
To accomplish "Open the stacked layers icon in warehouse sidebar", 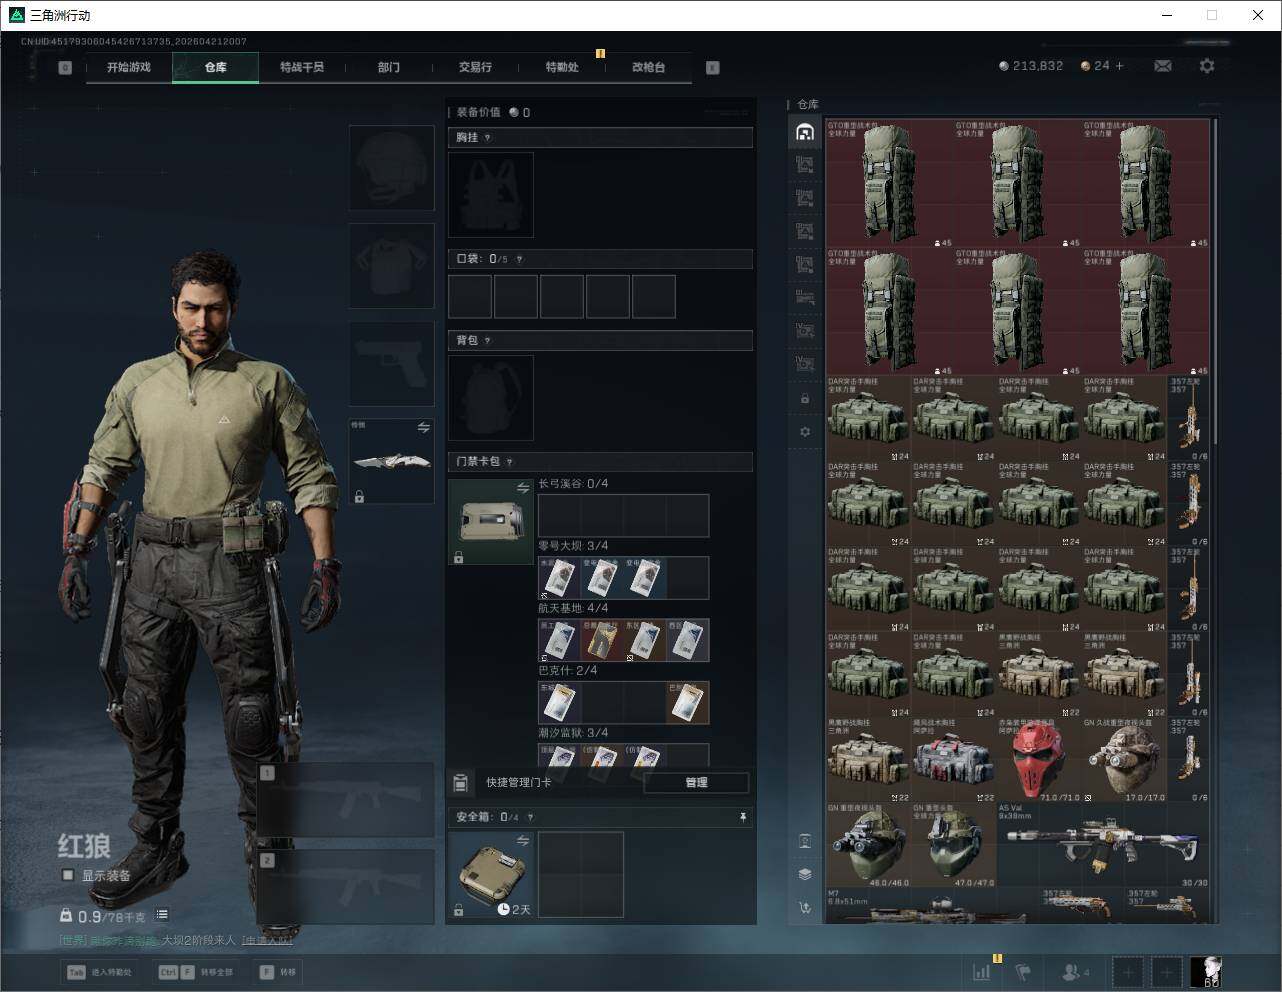I will coord(805,874).
